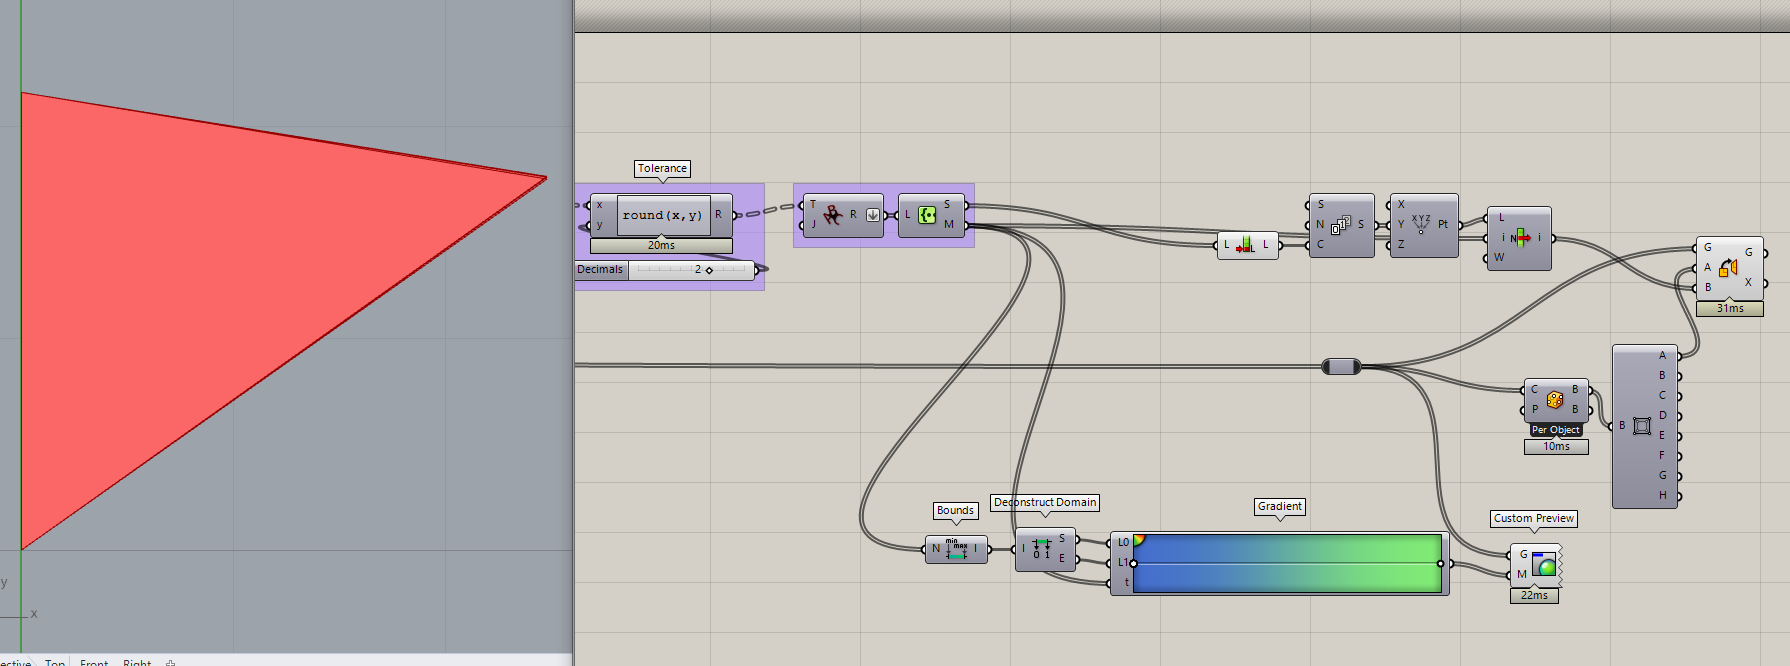Select the Sort List component icon

point(1245,245)
